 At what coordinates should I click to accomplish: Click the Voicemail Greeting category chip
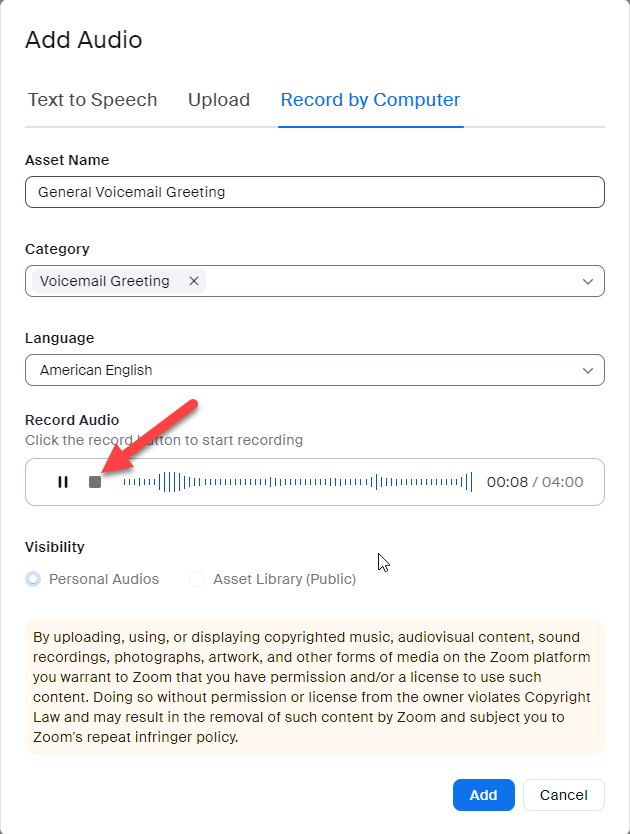104,281
